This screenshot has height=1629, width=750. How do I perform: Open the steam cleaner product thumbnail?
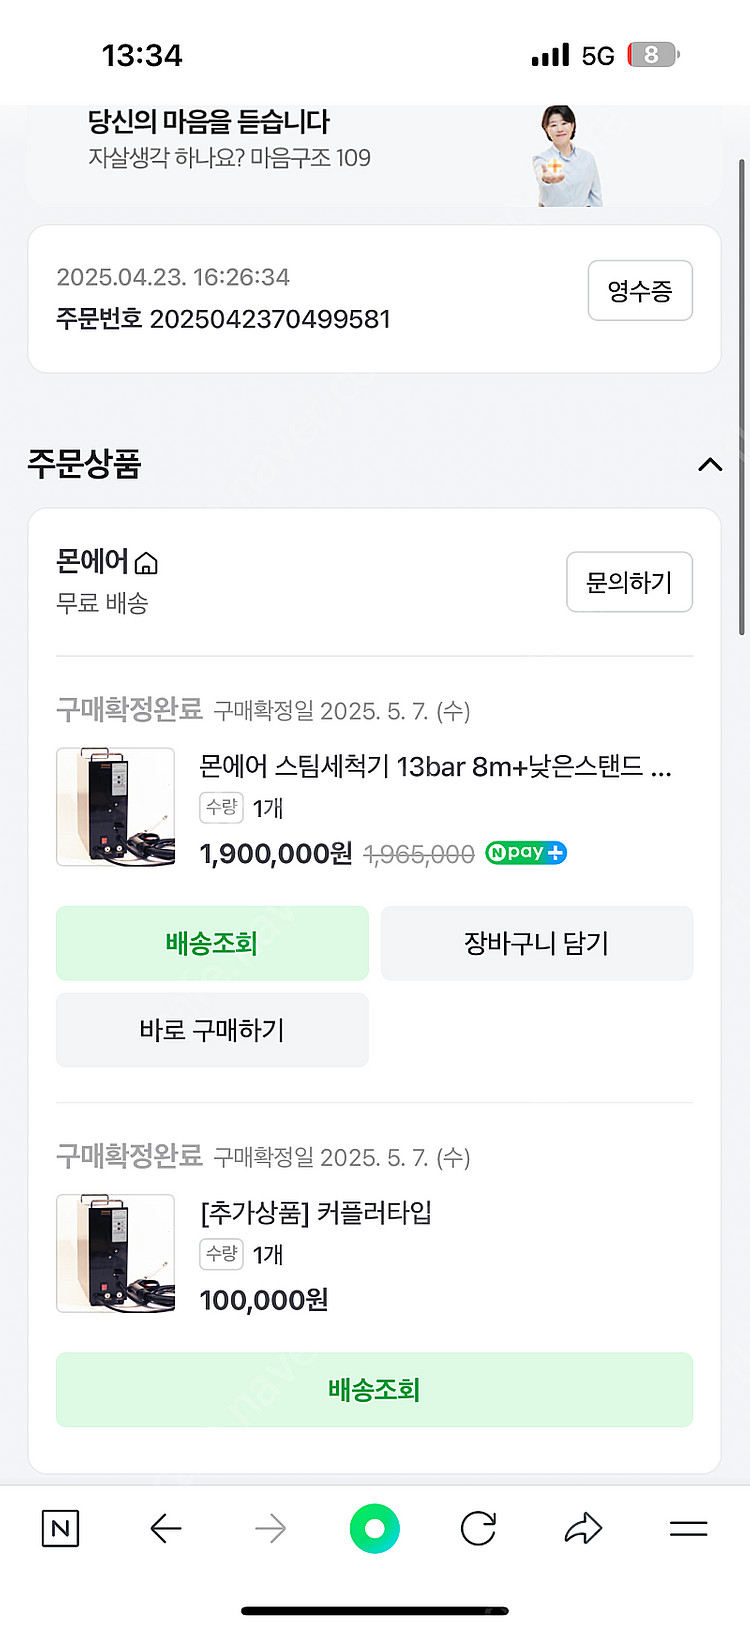(116, 806)
